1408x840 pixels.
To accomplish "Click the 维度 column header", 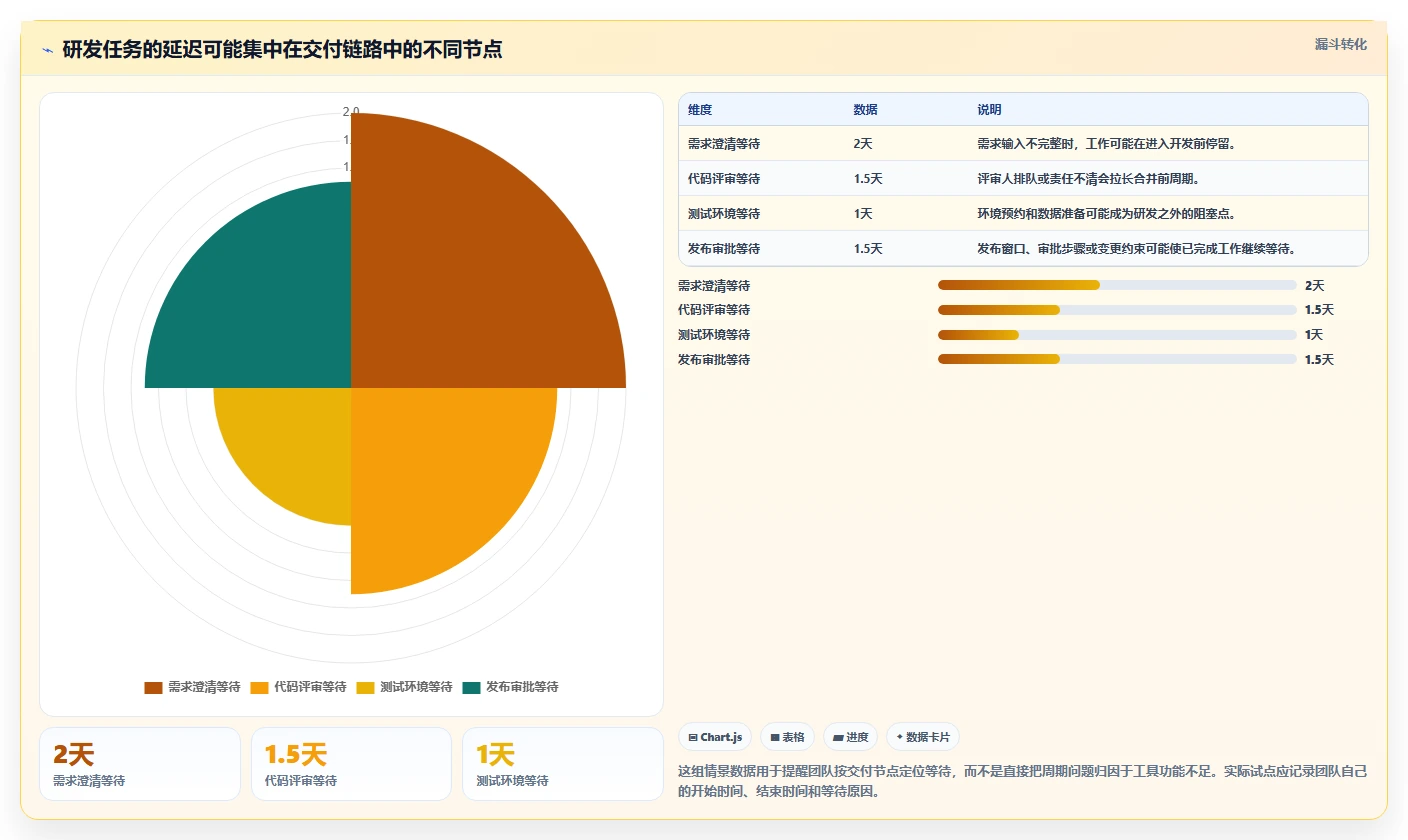I will click(700, 110).
